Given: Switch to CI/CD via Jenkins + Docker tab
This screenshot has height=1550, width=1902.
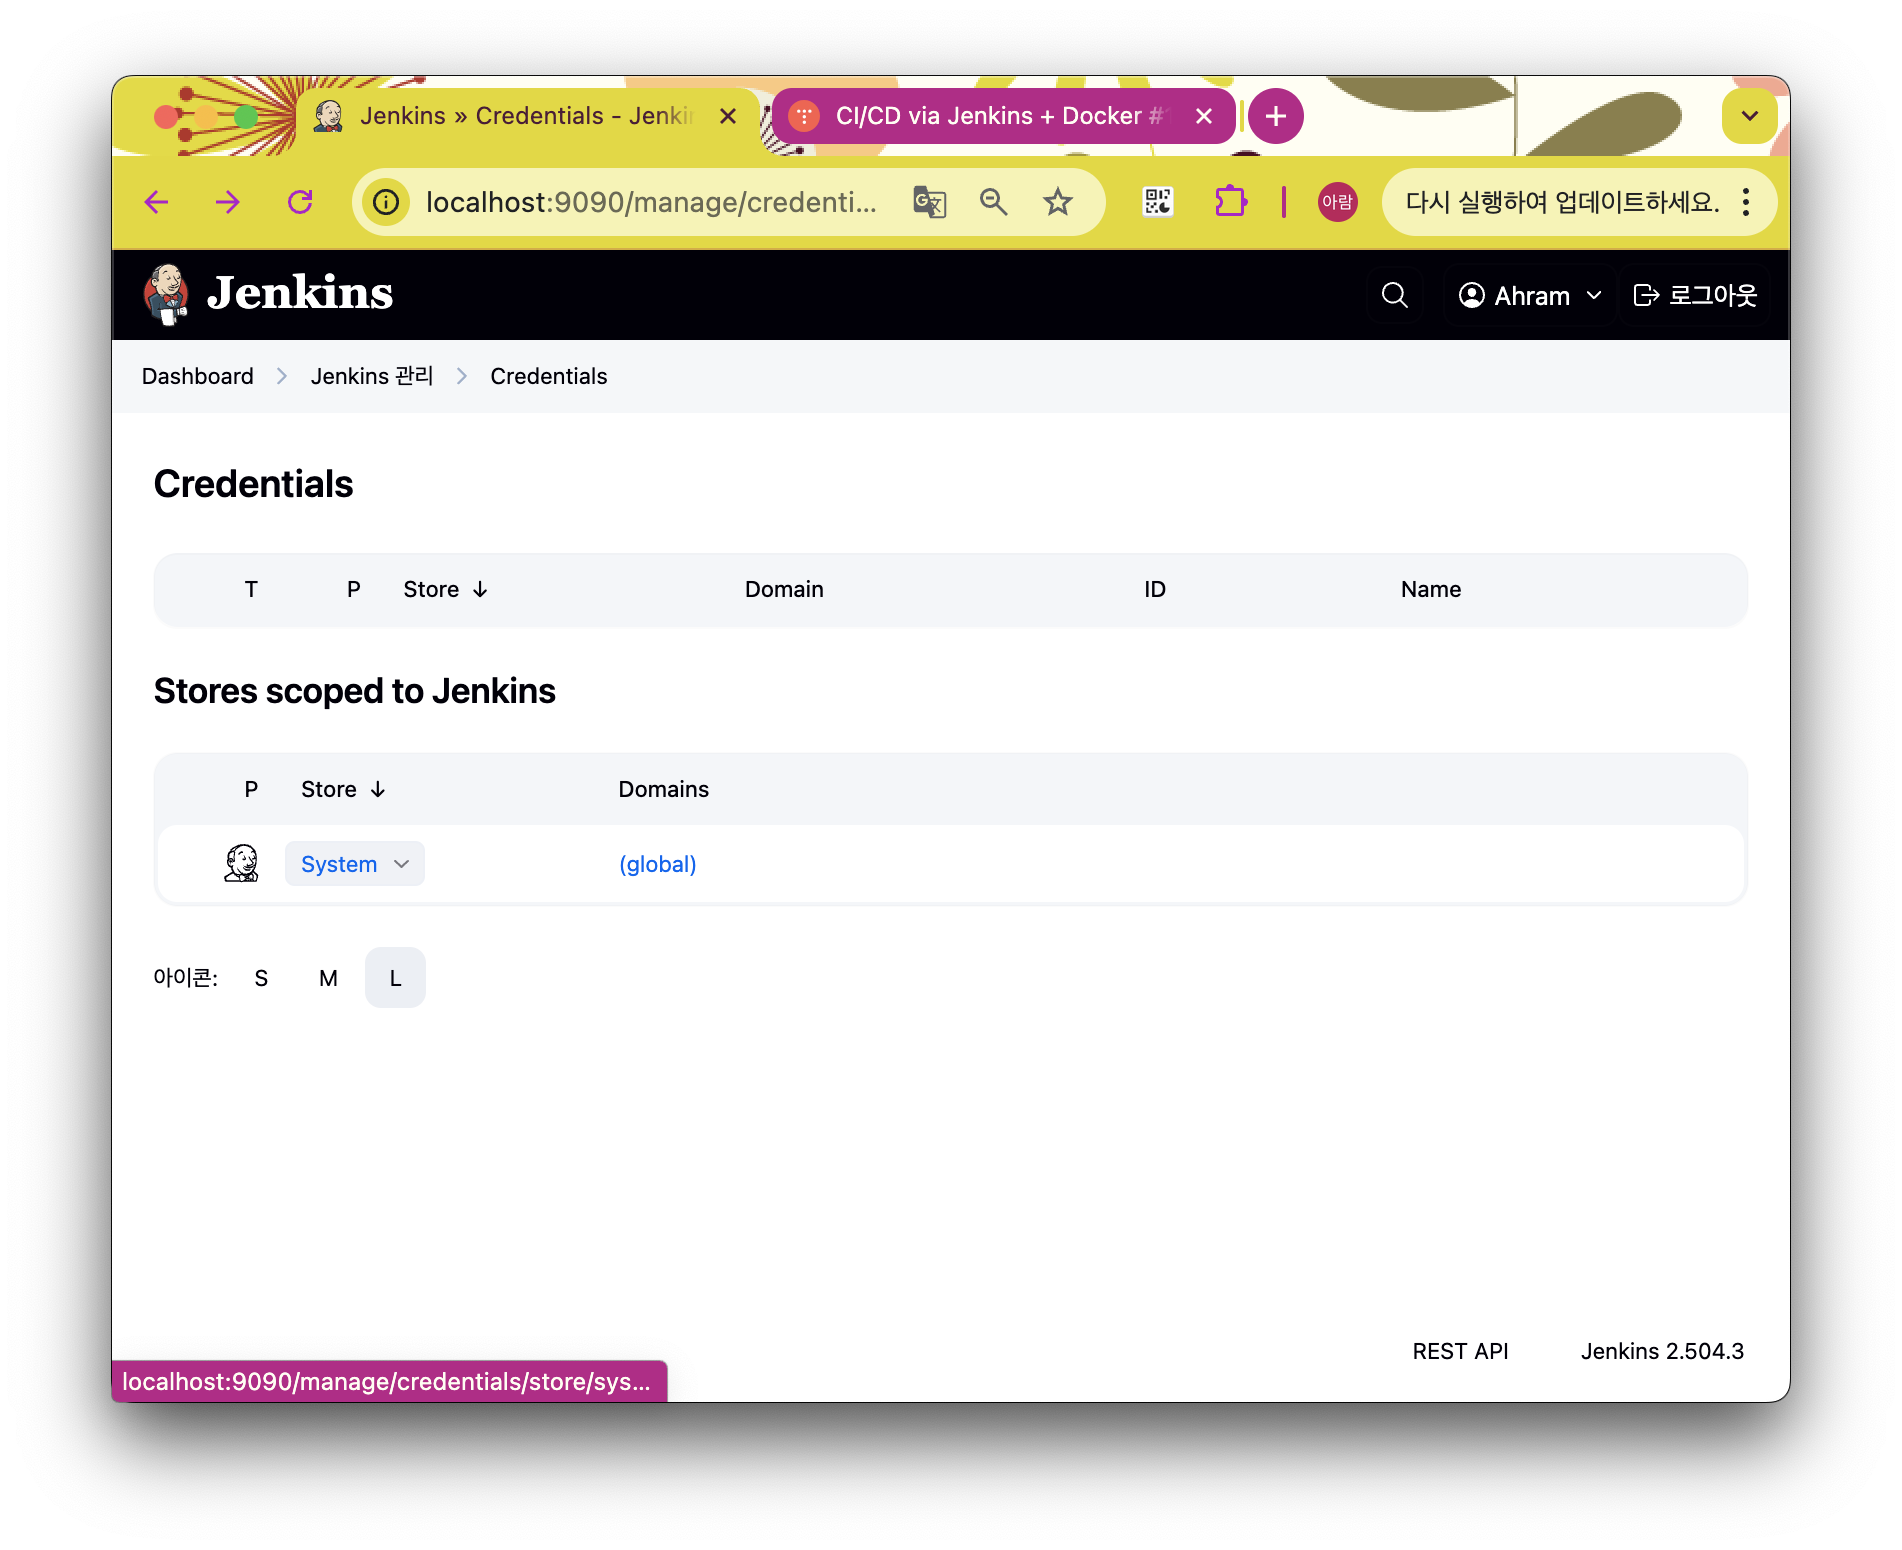Looking at the screenshot, I should (x=1000, y=116).
